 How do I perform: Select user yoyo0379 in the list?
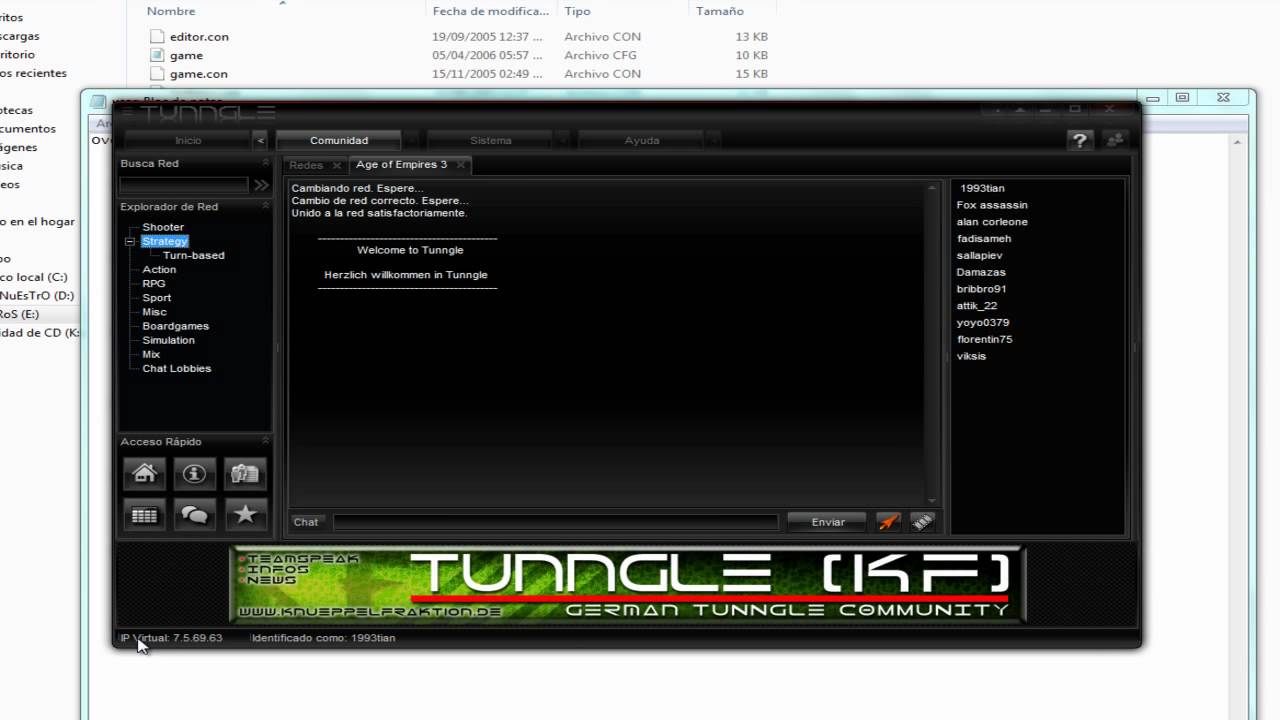(x=983, y=322)
